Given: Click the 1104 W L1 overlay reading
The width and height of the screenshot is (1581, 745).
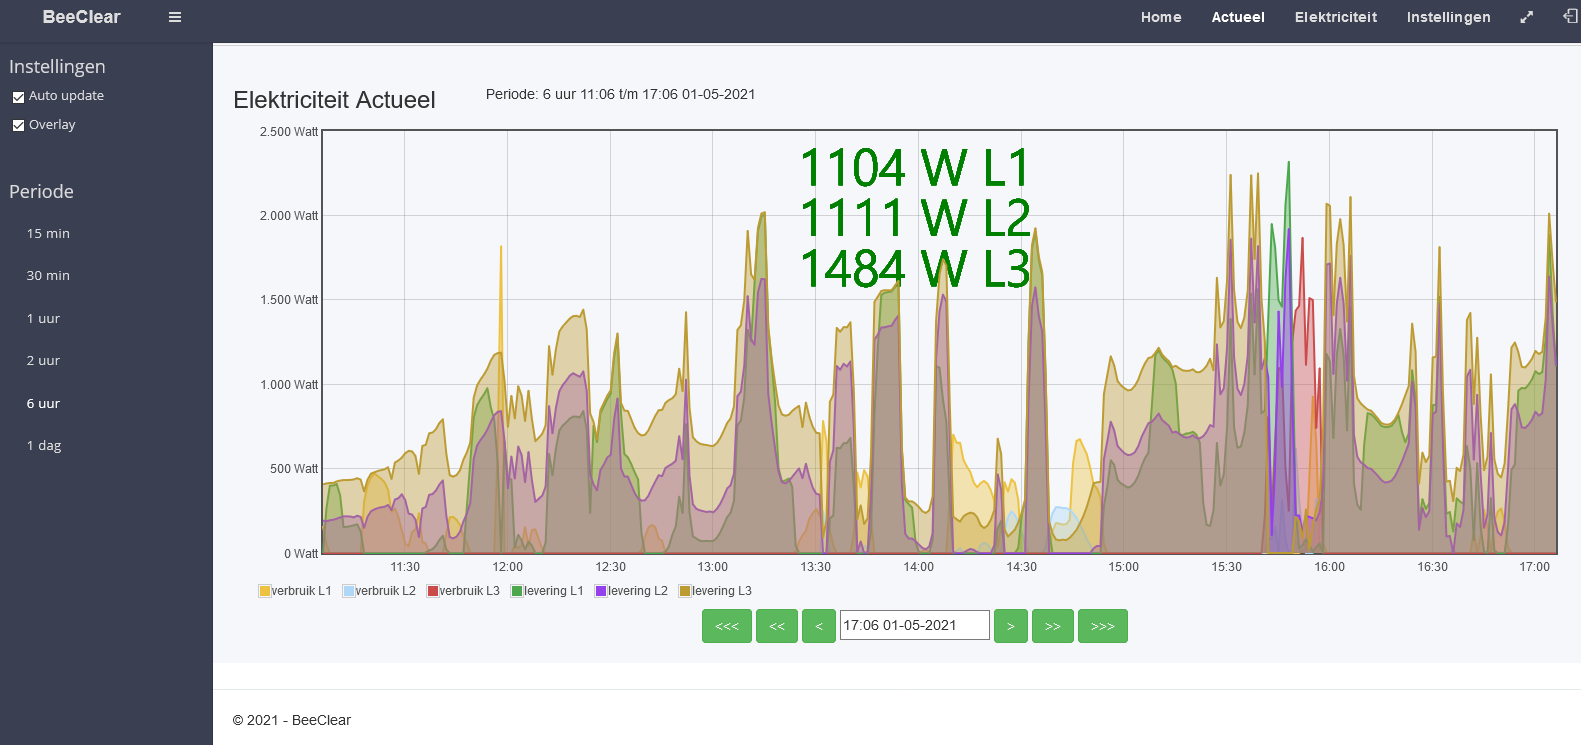Looking at the screenshot, I should 915,167.
